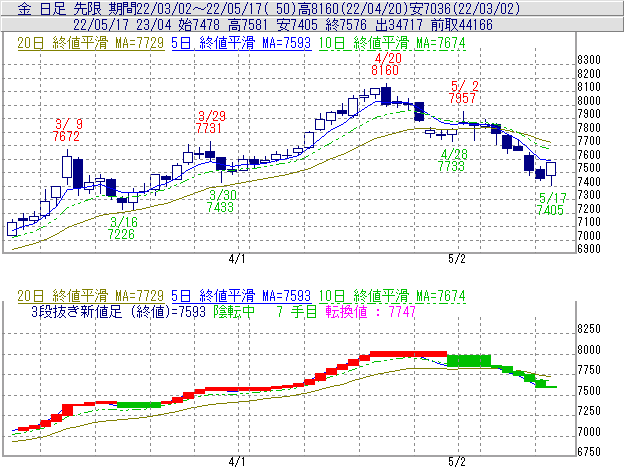Click the 6750 axis label on lower chart

coord(589,452)
